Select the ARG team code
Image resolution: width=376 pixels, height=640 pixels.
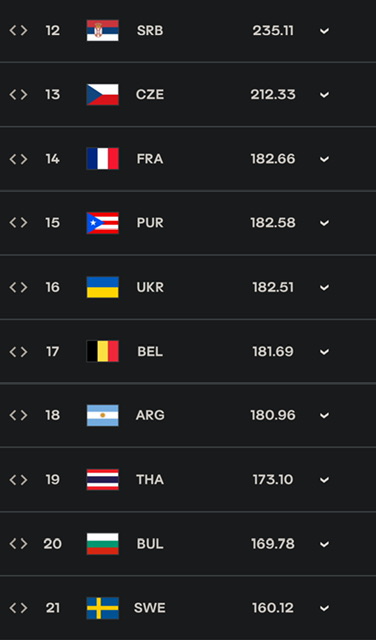pyautogui.click(x=150, y=416)
